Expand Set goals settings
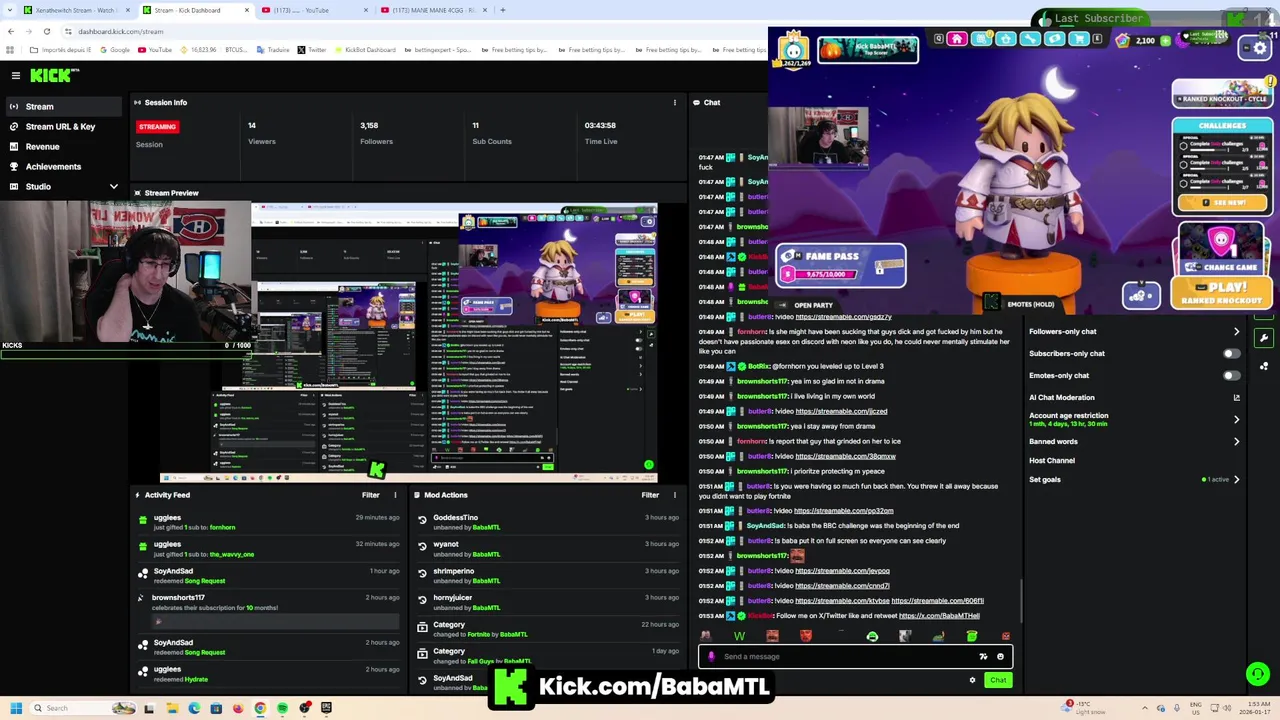 click(x=1237, y=480)
